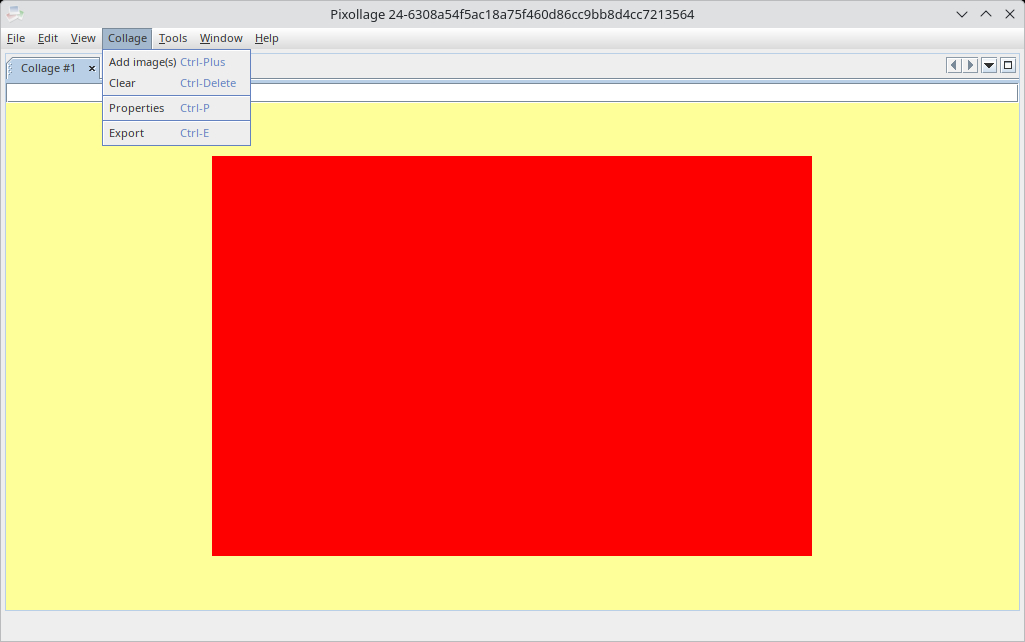
Task: Switch to the Collage #1 tab
Action: pyautogui.click(x=48, y=68)
